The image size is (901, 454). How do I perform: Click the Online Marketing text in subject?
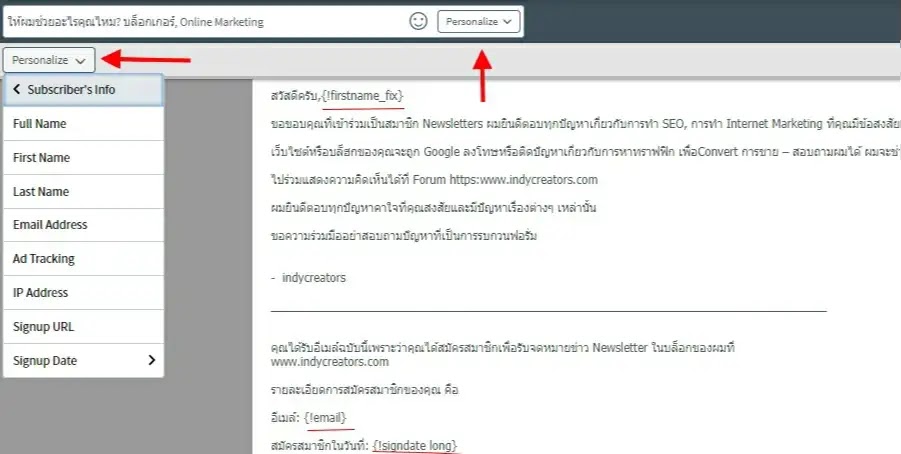tap(222, 22)
